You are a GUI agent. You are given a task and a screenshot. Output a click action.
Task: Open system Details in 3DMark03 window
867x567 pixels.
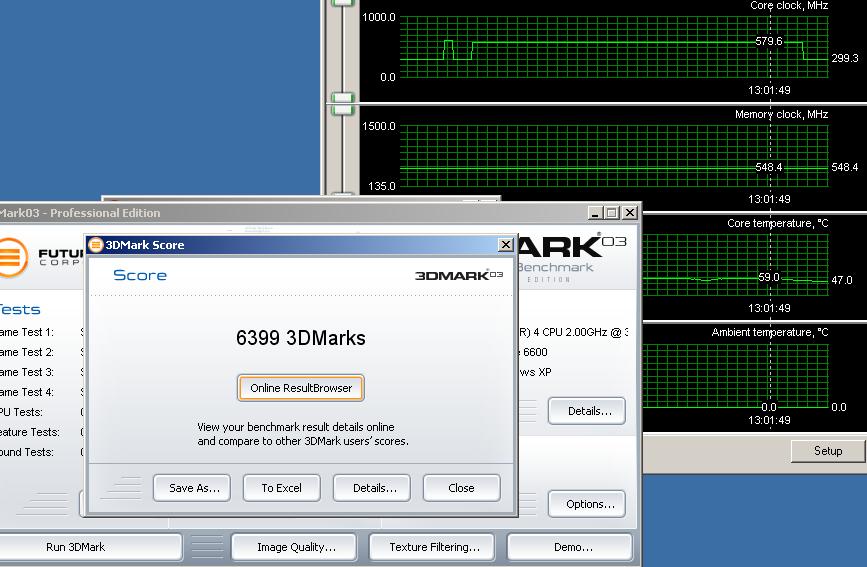[587, 411]
